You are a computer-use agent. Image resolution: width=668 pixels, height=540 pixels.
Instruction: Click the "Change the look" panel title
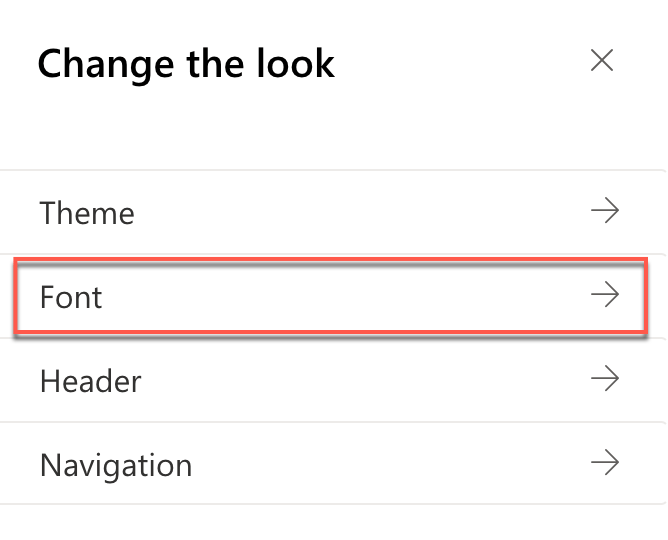click(x=186, y=64)
